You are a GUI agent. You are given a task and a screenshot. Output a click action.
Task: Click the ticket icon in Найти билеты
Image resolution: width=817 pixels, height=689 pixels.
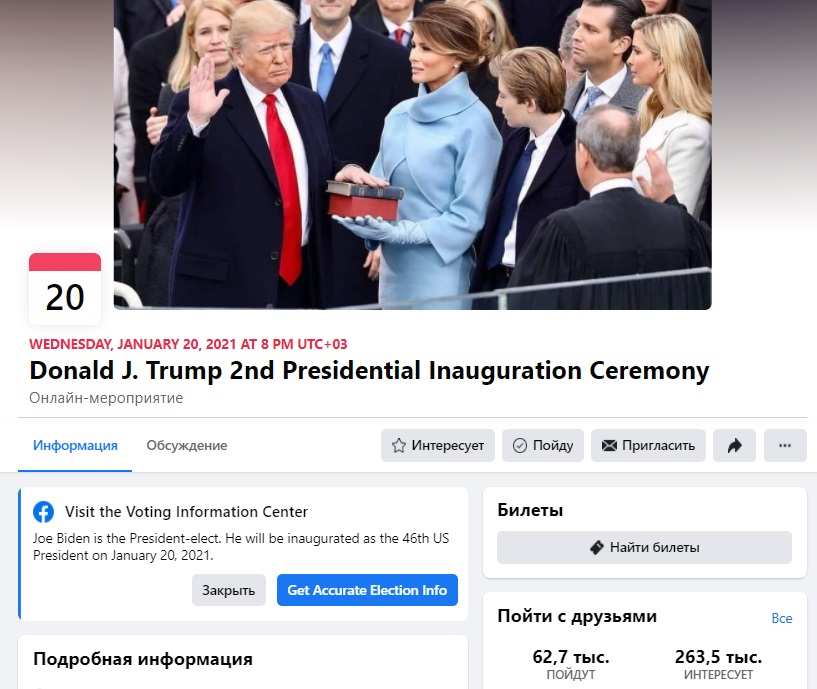click(x=597, y=547)
